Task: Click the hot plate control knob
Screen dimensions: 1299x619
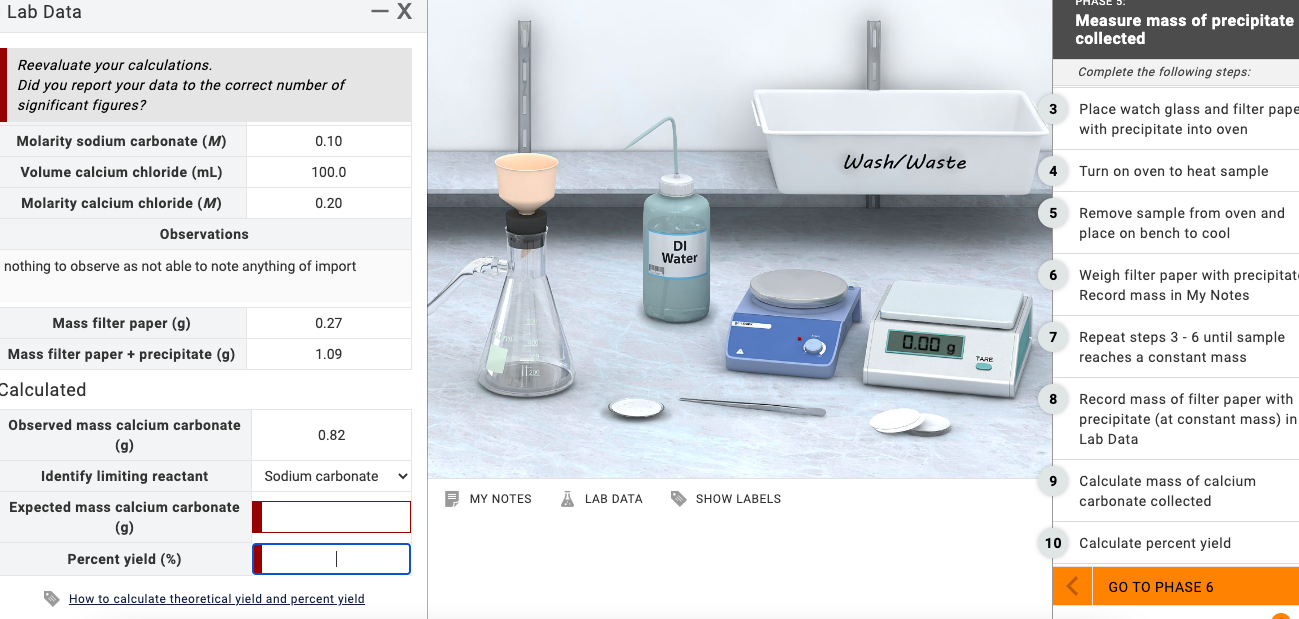Action: [815, 347]
